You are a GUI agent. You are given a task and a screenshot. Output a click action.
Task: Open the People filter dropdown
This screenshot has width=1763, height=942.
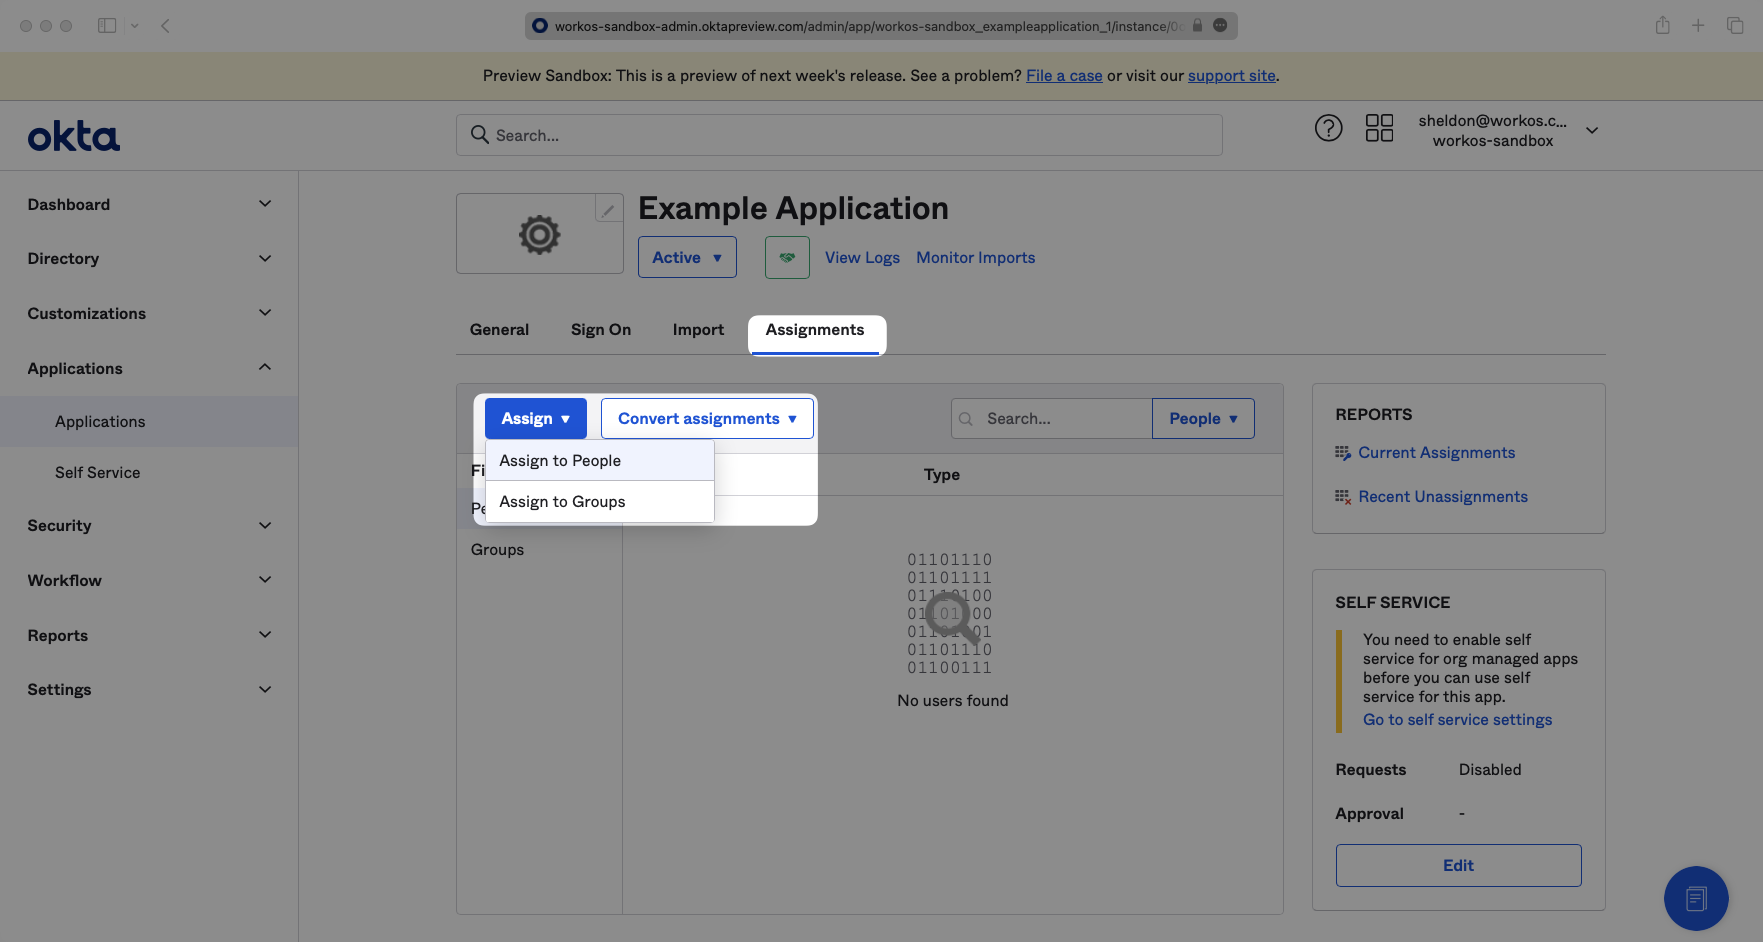pyautogui.click(x=1203, y=418)
